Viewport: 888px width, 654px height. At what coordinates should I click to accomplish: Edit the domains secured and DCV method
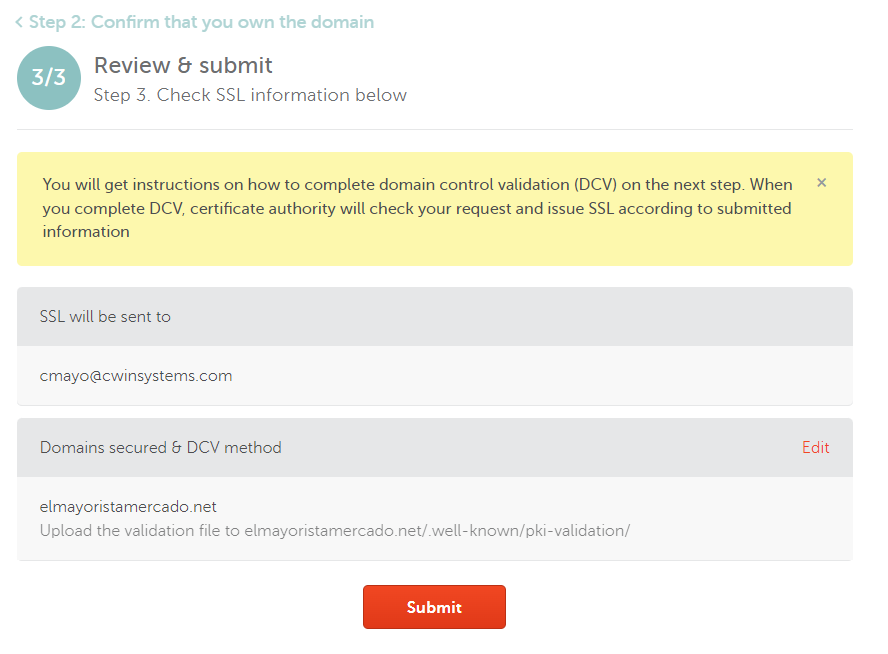[815, 448]
